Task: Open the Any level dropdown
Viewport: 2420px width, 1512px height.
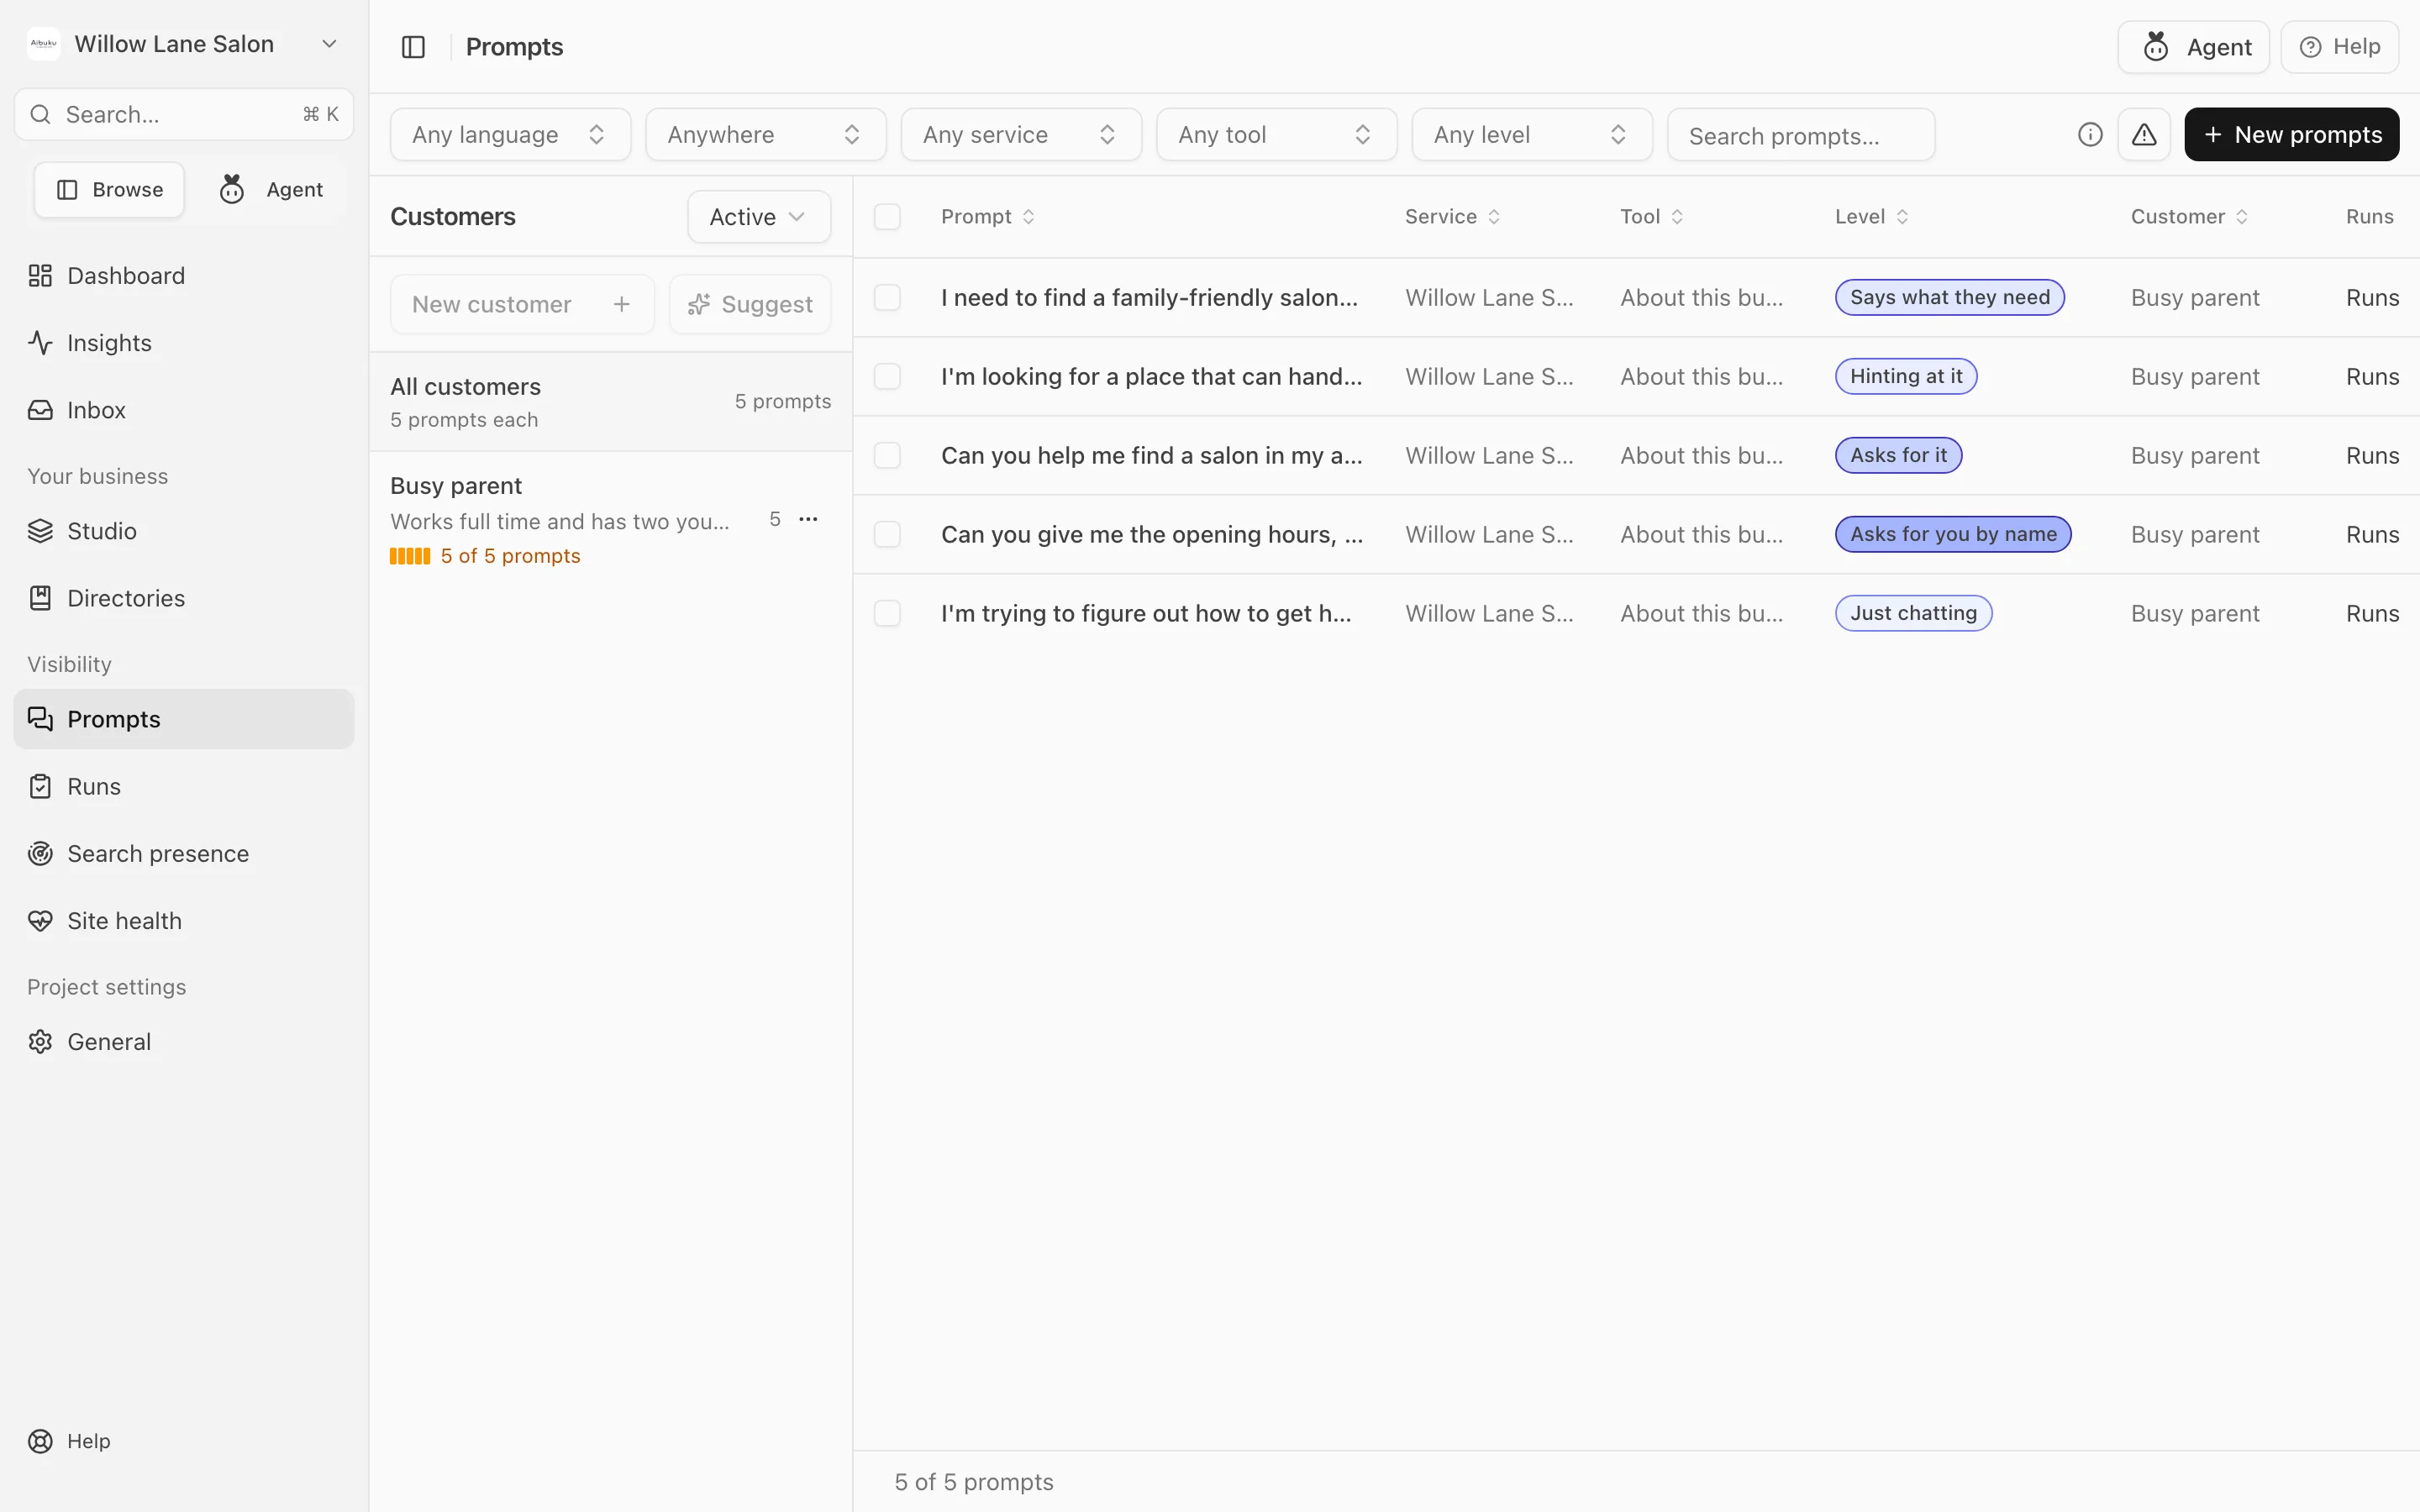Action: (1532, 134)
